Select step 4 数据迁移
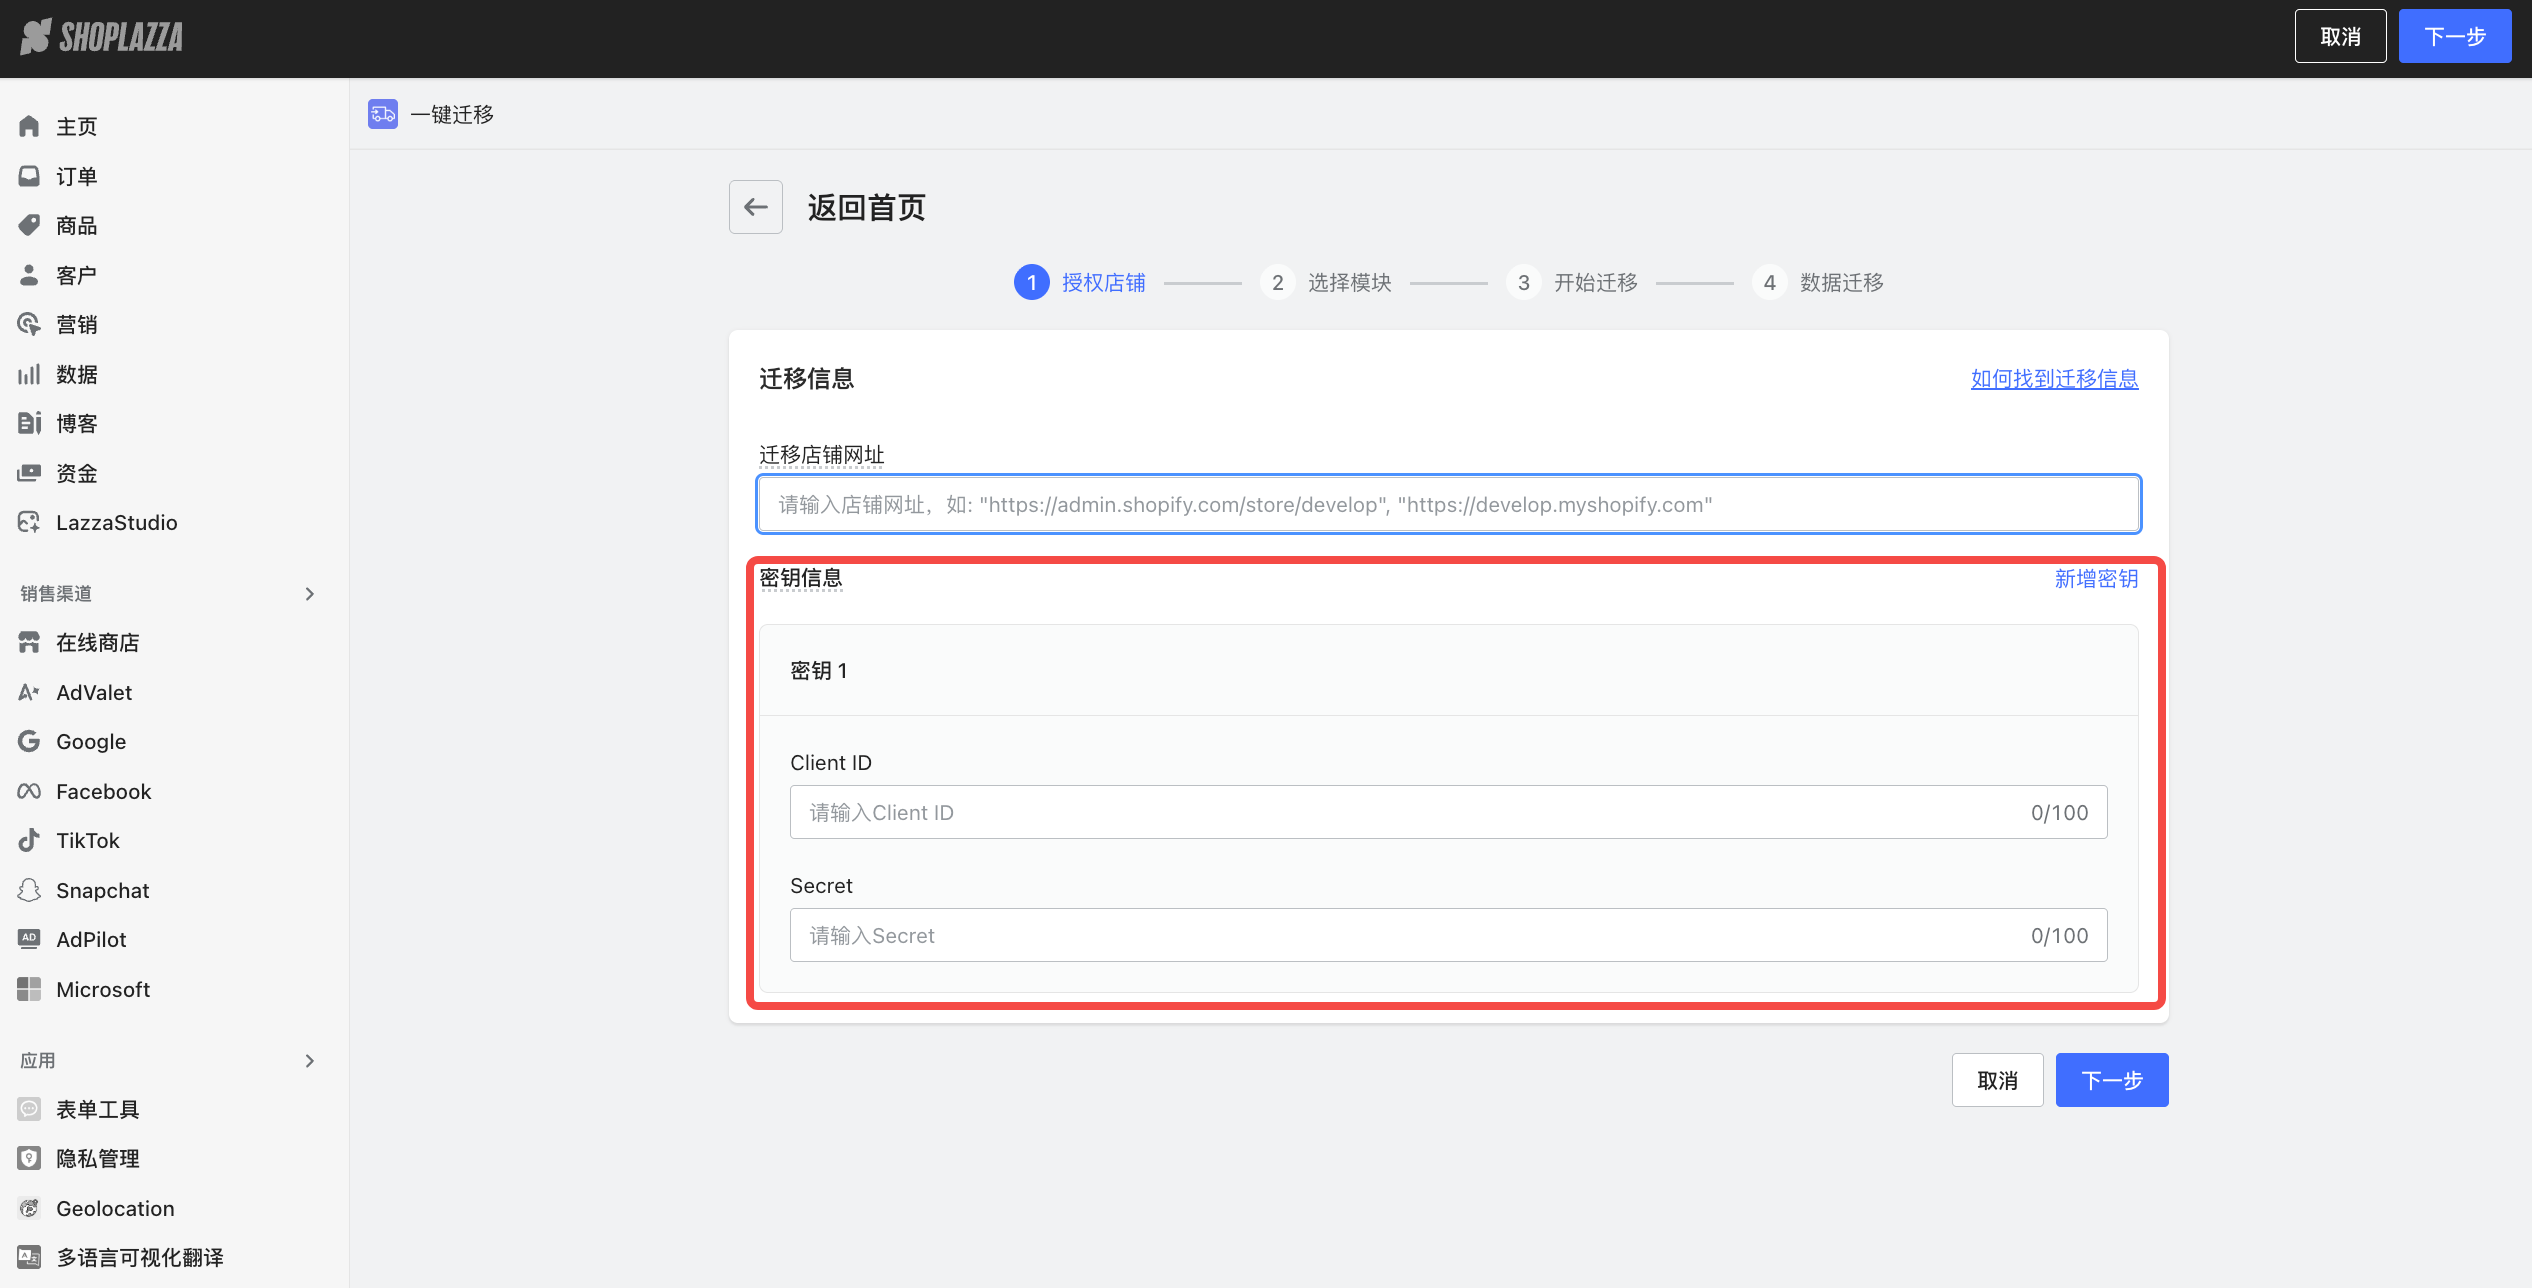Viewport: 2532px width, 1288px height. (1818, 283)
